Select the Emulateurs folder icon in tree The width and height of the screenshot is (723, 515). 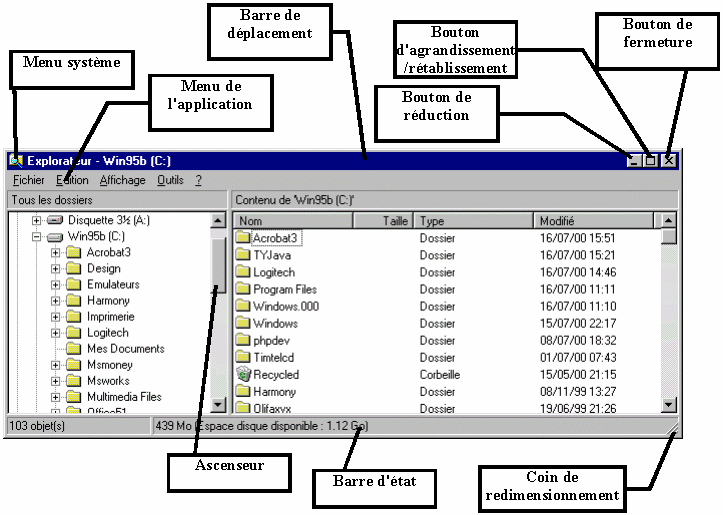click(73, 285)
